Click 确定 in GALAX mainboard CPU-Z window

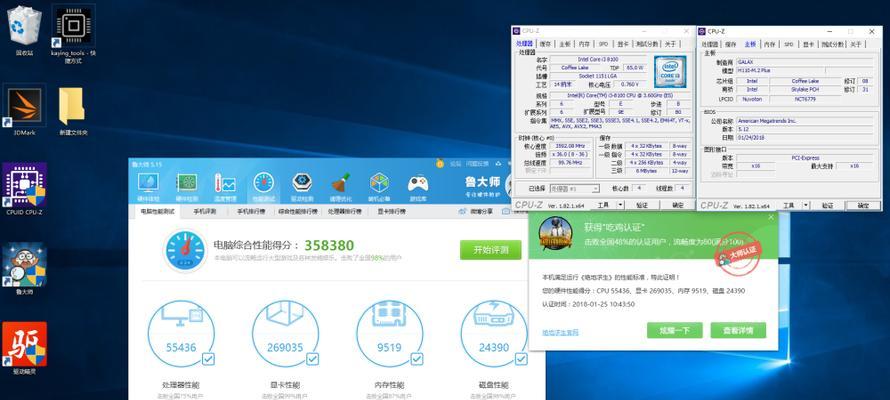pos(863,205)
